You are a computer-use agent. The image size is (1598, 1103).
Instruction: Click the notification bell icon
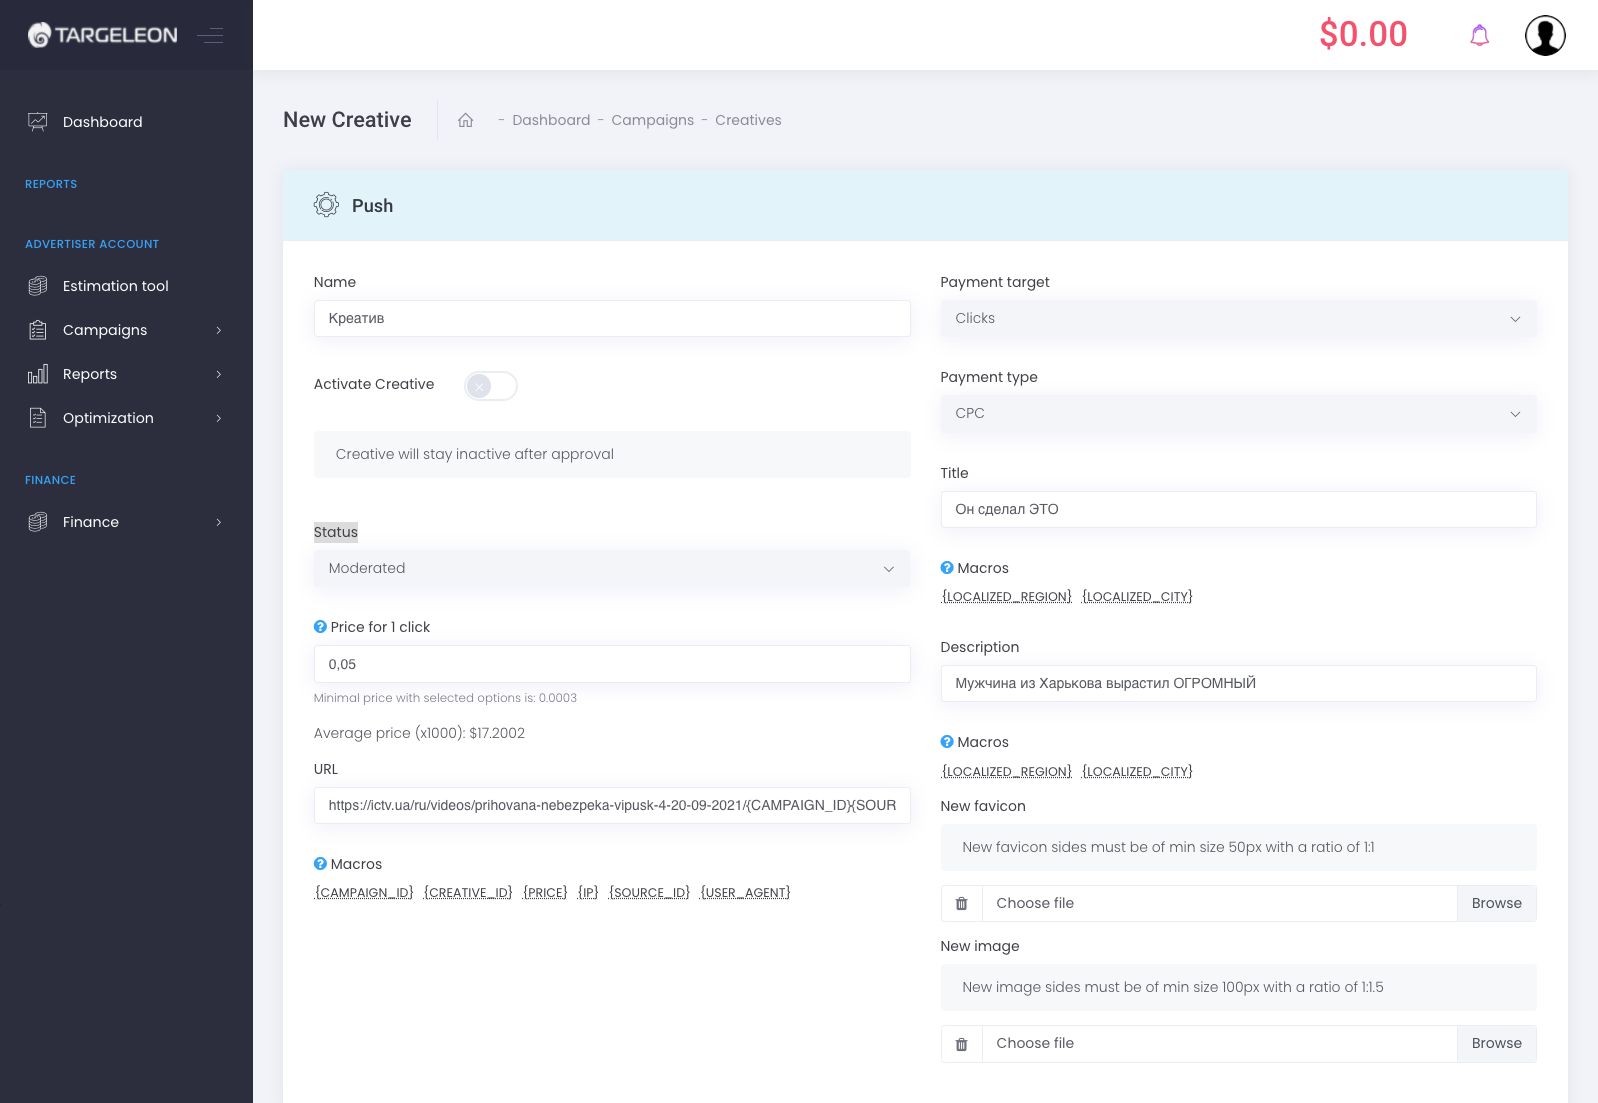[1479, 36]
